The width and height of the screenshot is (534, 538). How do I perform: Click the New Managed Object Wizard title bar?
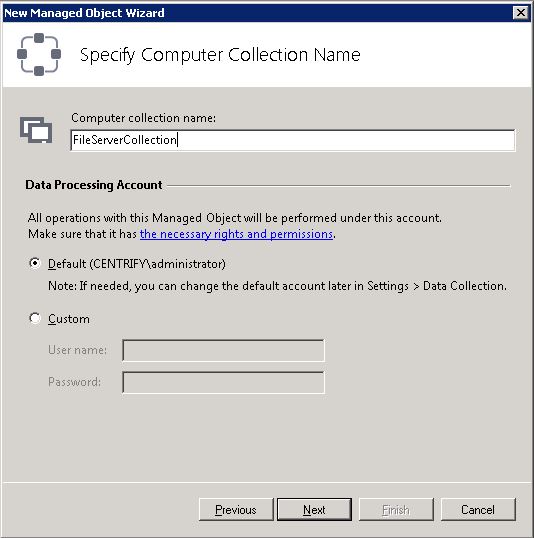click(x=257, y=13)
